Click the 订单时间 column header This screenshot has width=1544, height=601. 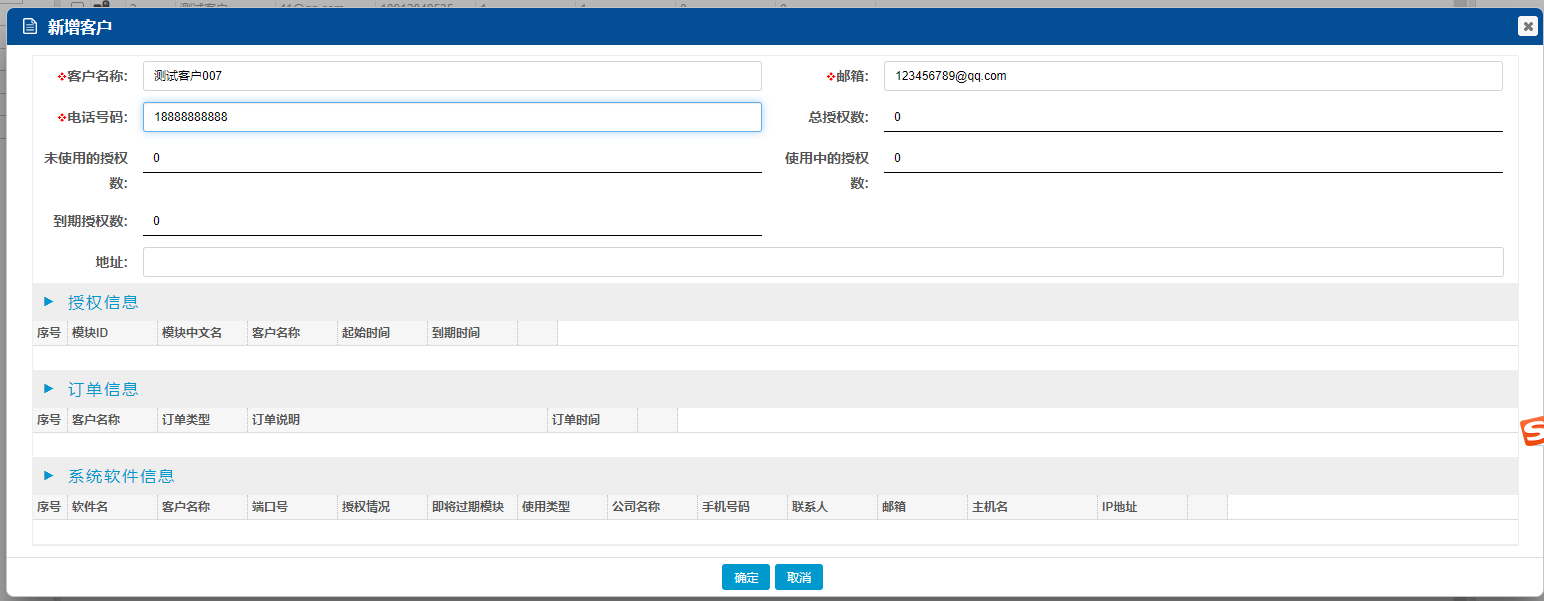[591, 420]
